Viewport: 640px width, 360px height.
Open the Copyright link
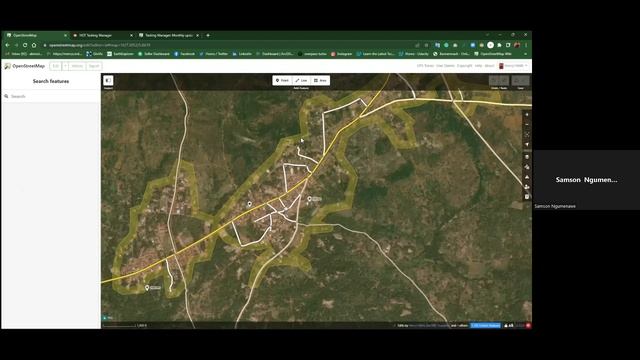[x=464, y=66]
